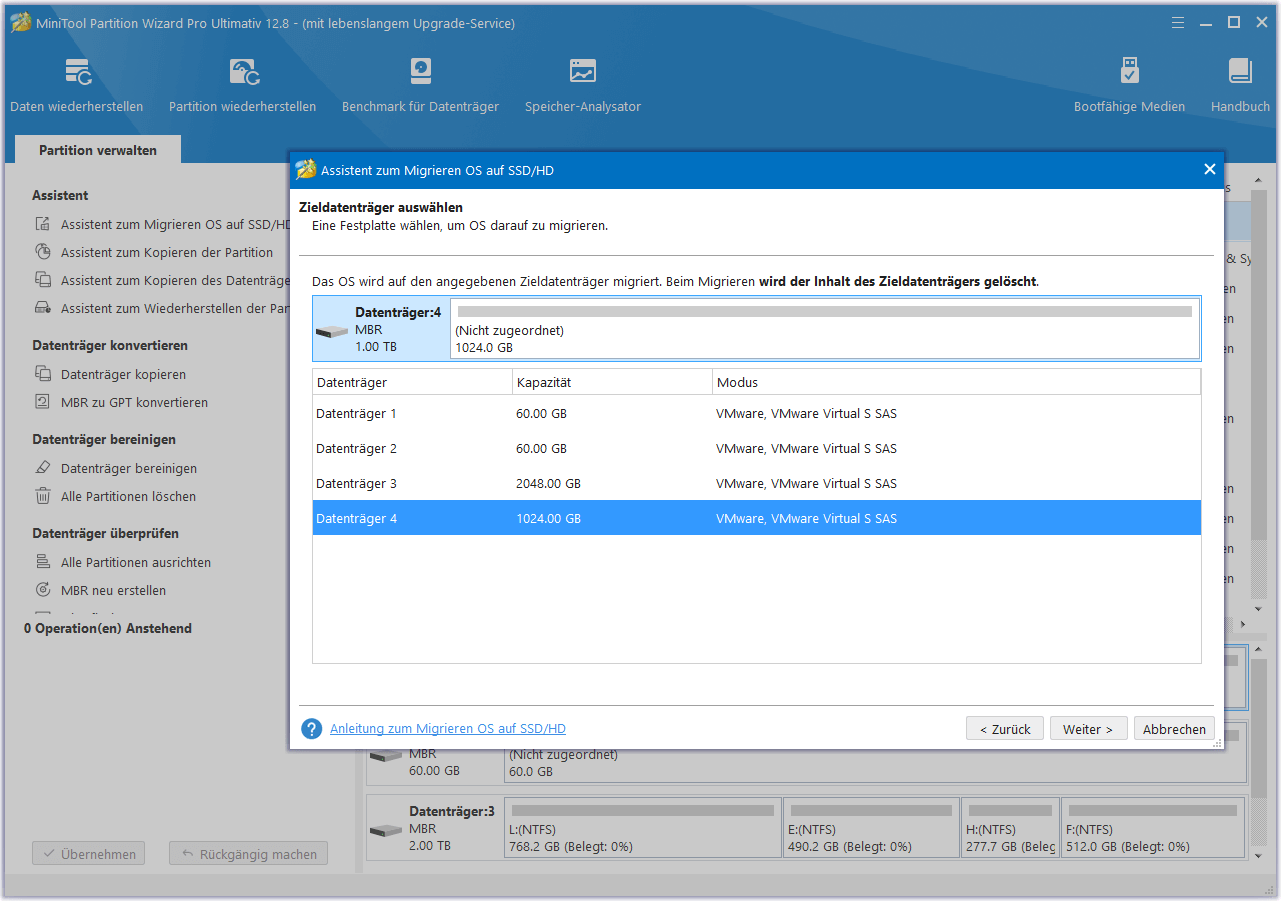
Task: Open the Handbuch manual
Action: point(1240,86)
